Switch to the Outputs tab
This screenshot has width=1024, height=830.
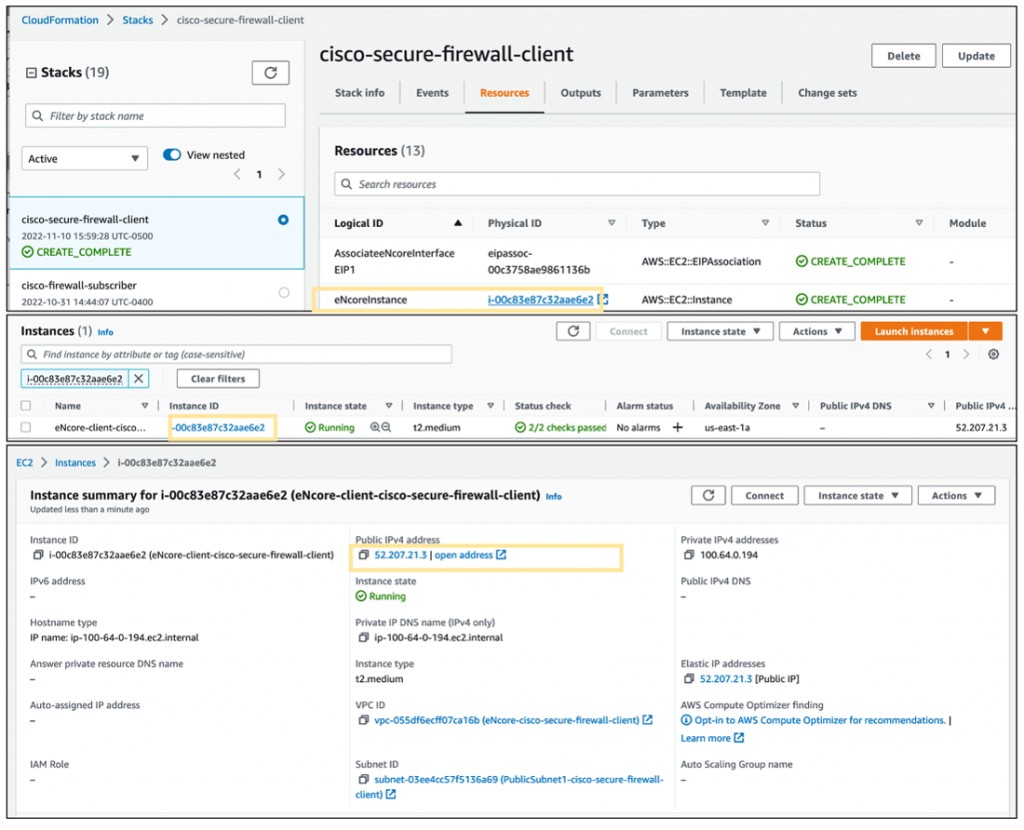580,93
